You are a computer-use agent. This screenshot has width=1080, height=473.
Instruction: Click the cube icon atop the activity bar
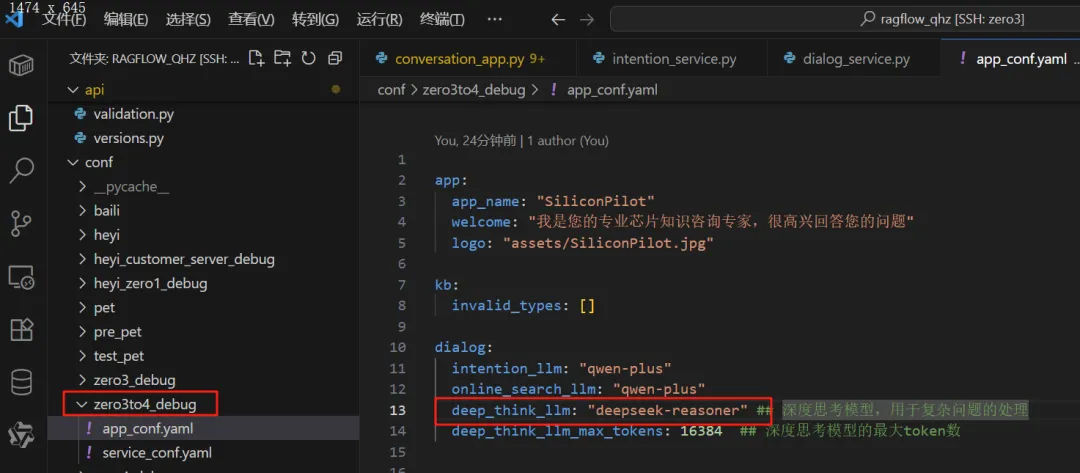[21, 66]
